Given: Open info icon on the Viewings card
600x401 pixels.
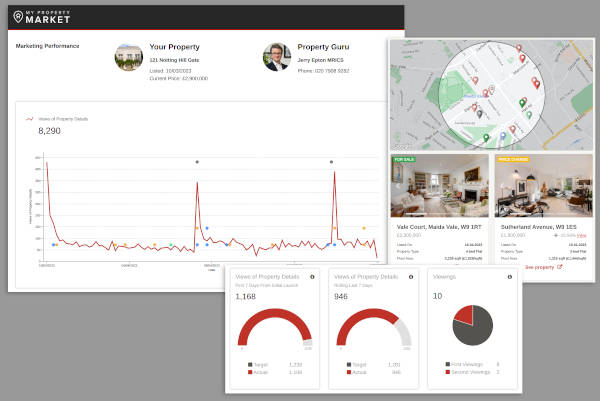Looking at the screenshot, I should click(510, 277).
